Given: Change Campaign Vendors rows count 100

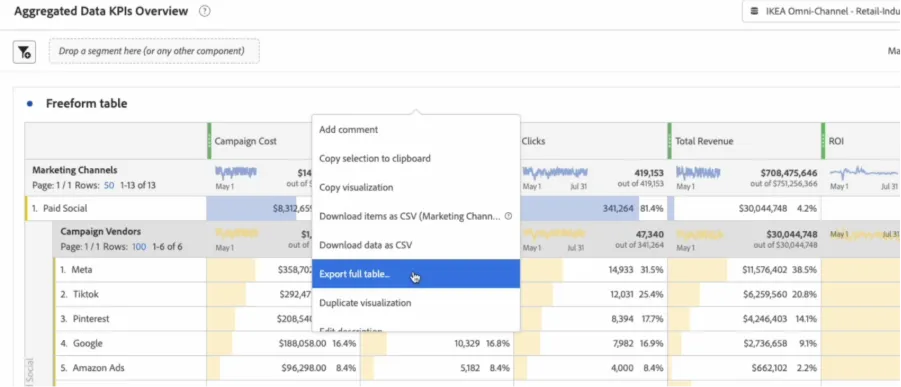Looking at the screenshot, I should tap(139, 247).
